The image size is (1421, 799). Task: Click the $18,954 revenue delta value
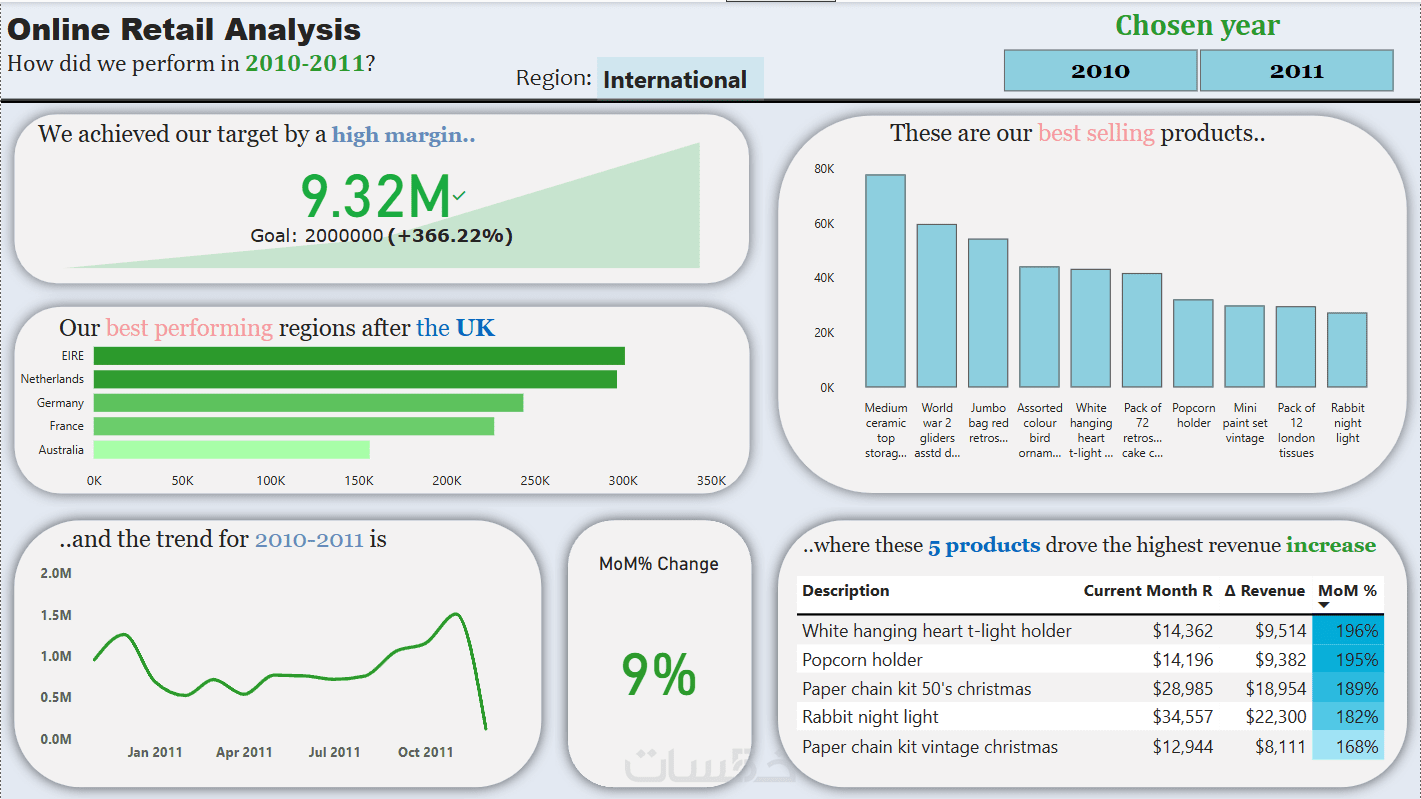(1275, 689)
